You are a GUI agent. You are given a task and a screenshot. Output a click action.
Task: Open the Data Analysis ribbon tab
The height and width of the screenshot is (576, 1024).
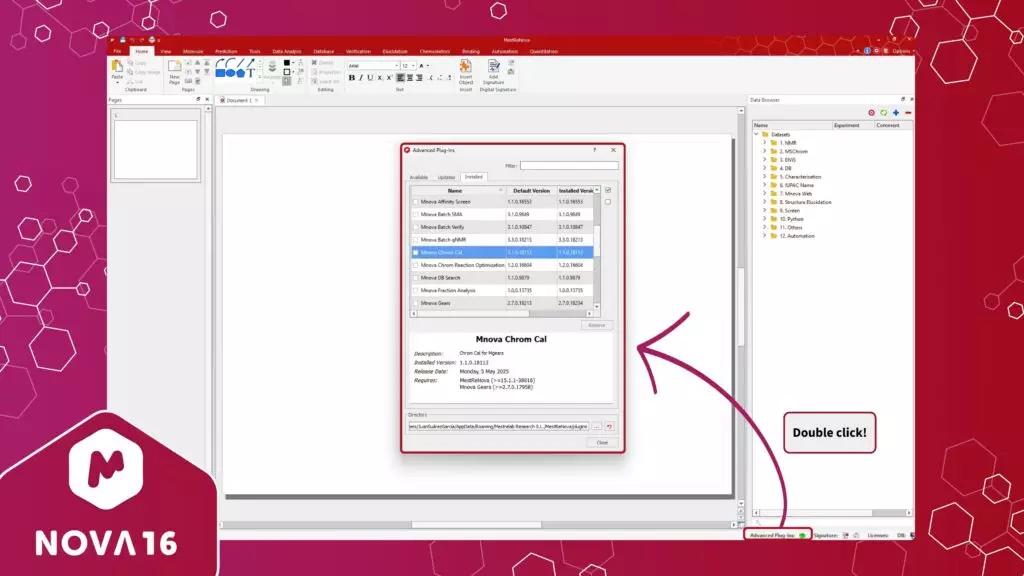click(286, 51)
